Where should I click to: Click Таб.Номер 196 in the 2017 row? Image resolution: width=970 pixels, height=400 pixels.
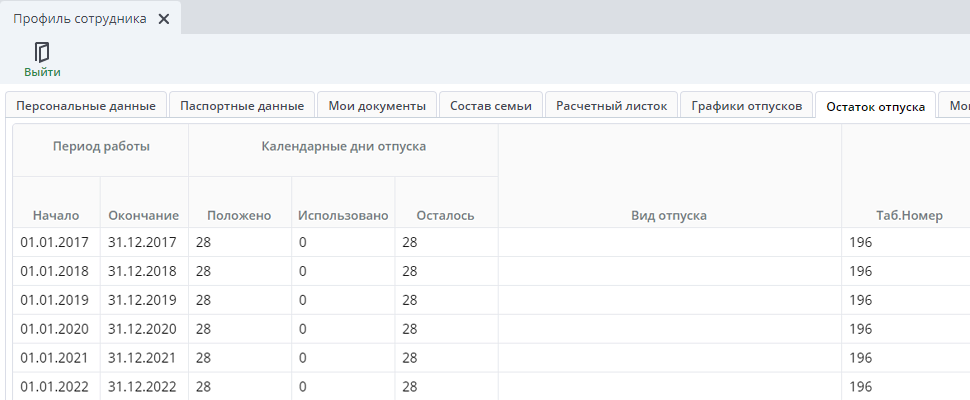click(x=906, y=242)
